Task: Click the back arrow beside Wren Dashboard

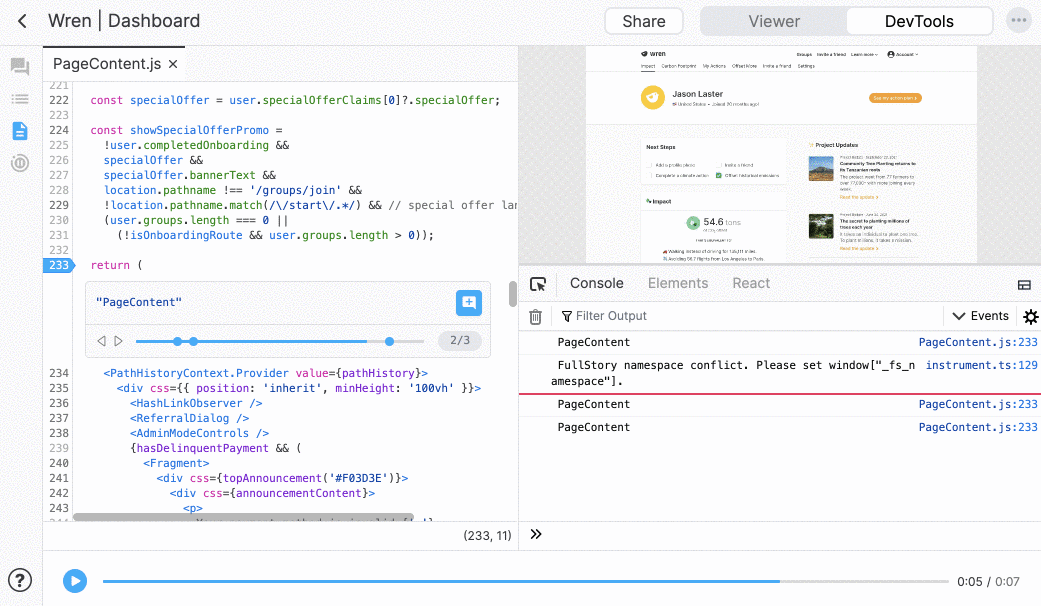Action: pos(23,21)
